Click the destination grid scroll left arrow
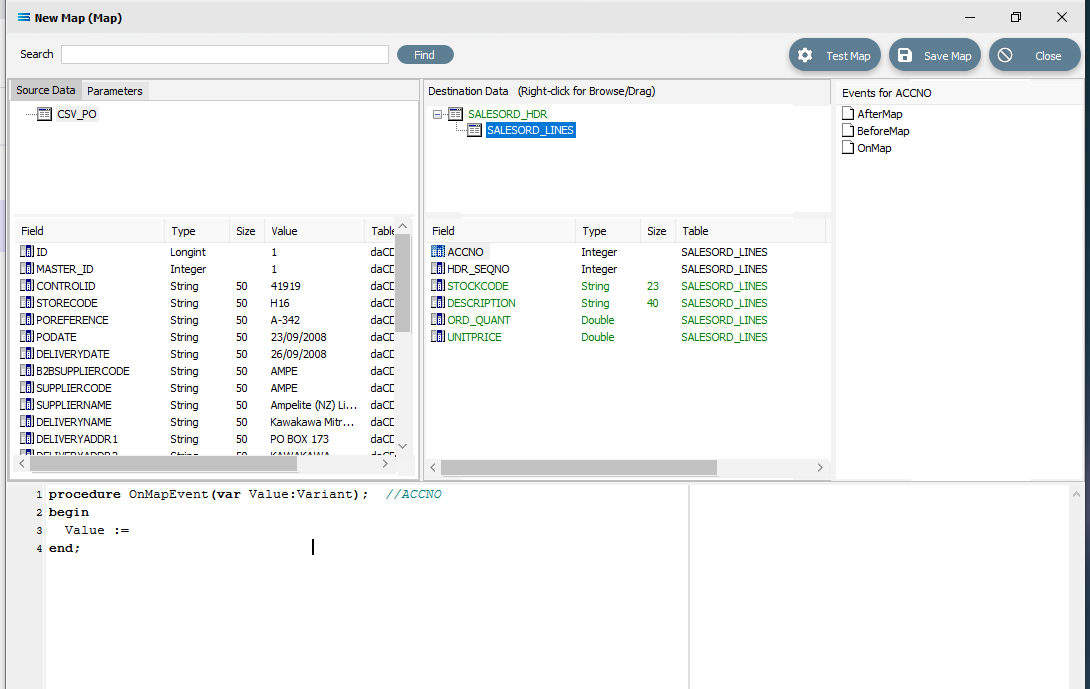Screen dimensions: 1090x689 click(433, 468)
